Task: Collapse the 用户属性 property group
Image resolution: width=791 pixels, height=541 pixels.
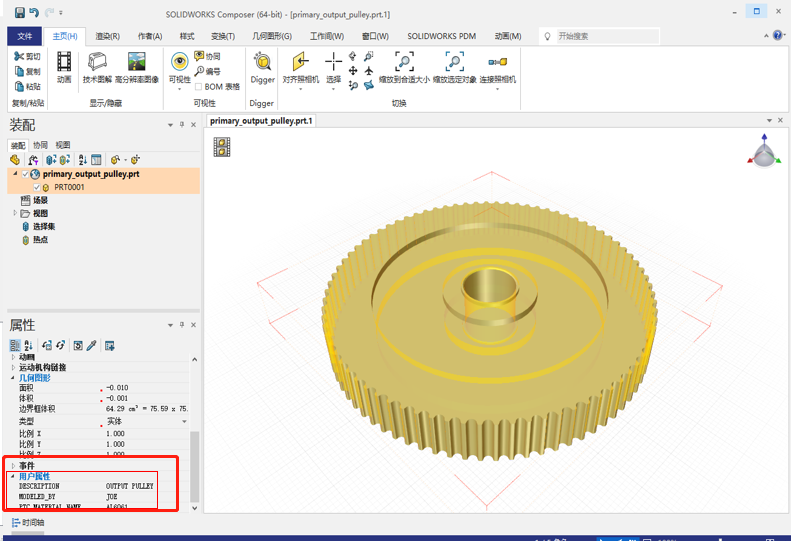Action: [13, 476]
